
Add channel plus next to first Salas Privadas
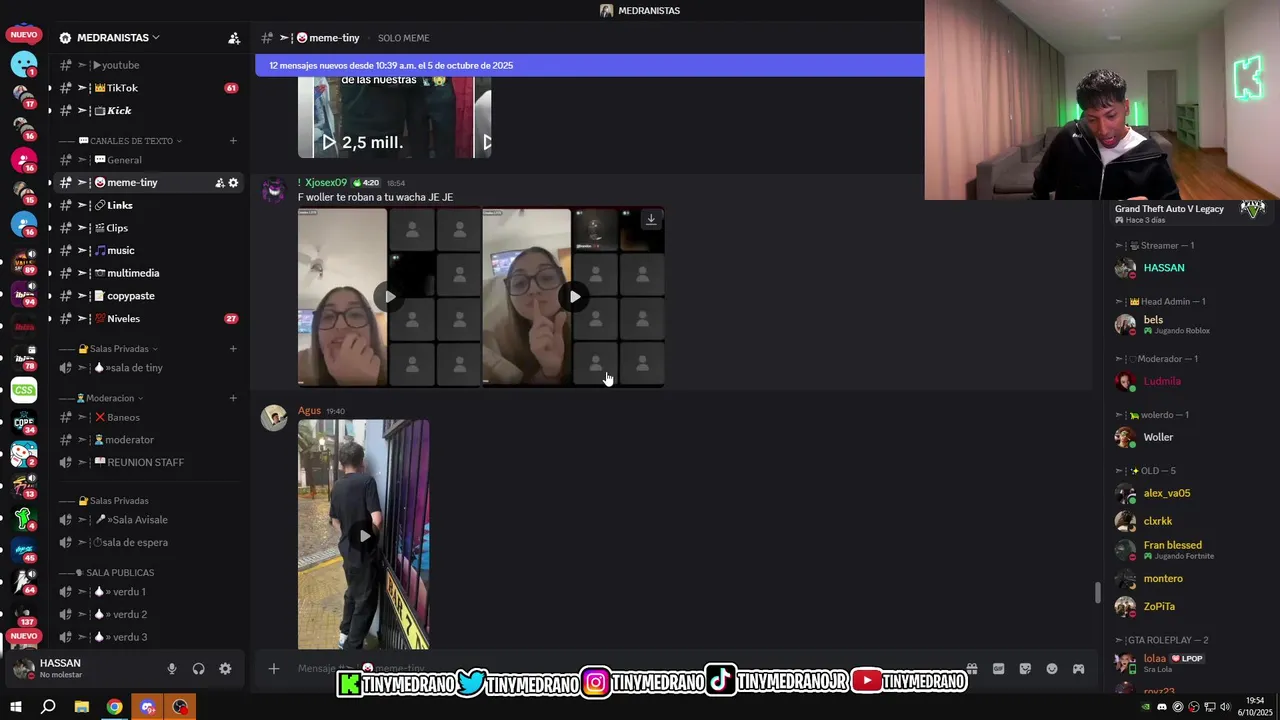233,349
